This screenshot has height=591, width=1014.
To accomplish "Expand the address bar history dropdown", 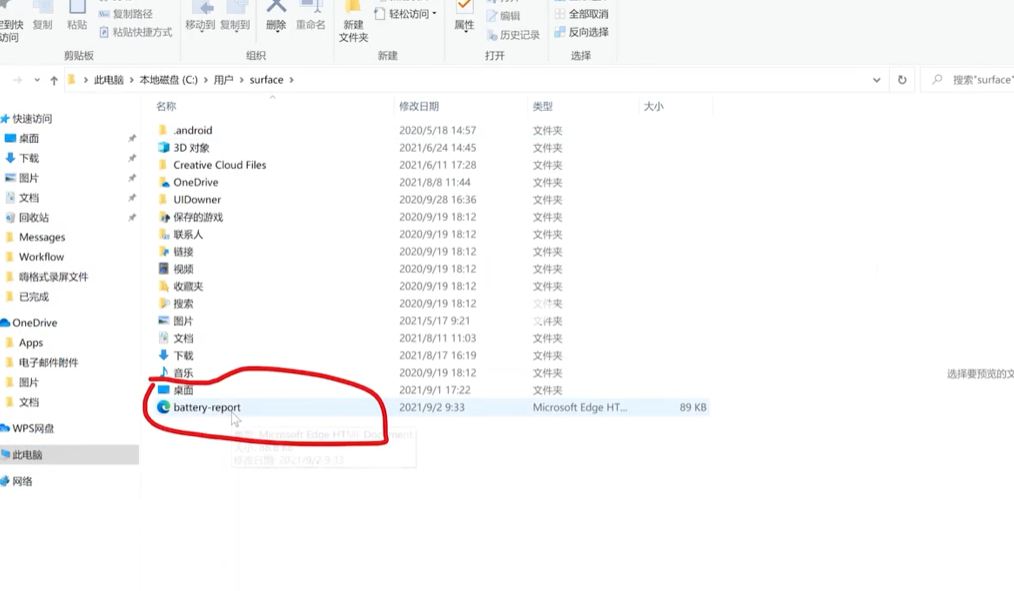I will (876, 80).
